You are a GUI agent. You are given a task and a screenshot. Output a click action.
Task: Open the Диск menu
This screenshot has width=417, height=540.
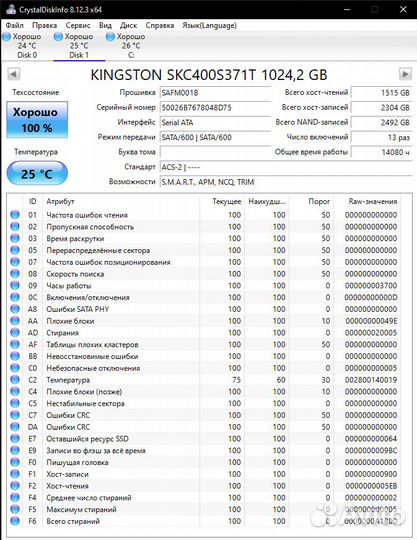[x=128, y=25]
